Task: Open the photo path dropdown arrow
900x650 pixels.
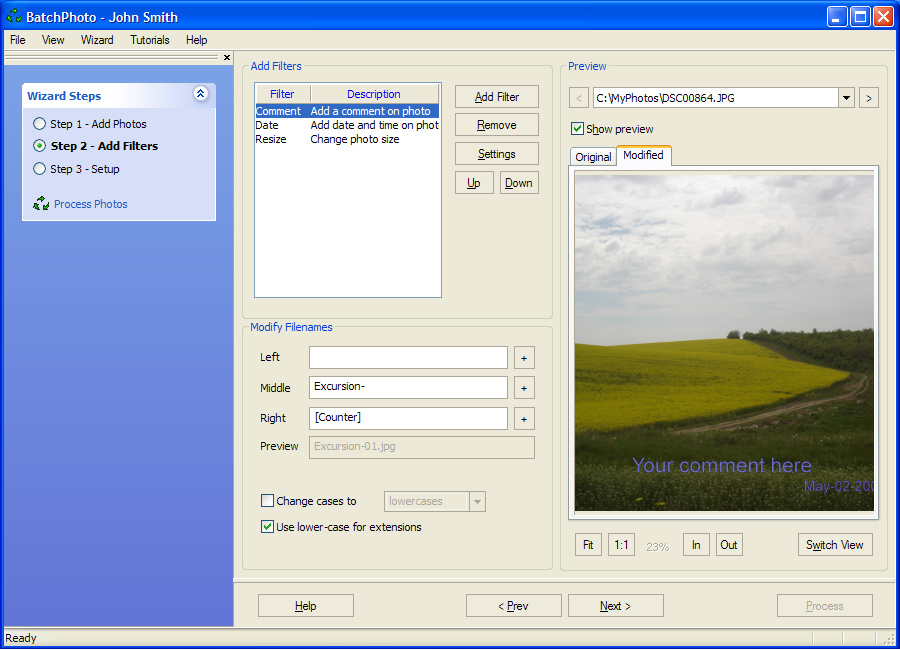Action: (846, 98)
